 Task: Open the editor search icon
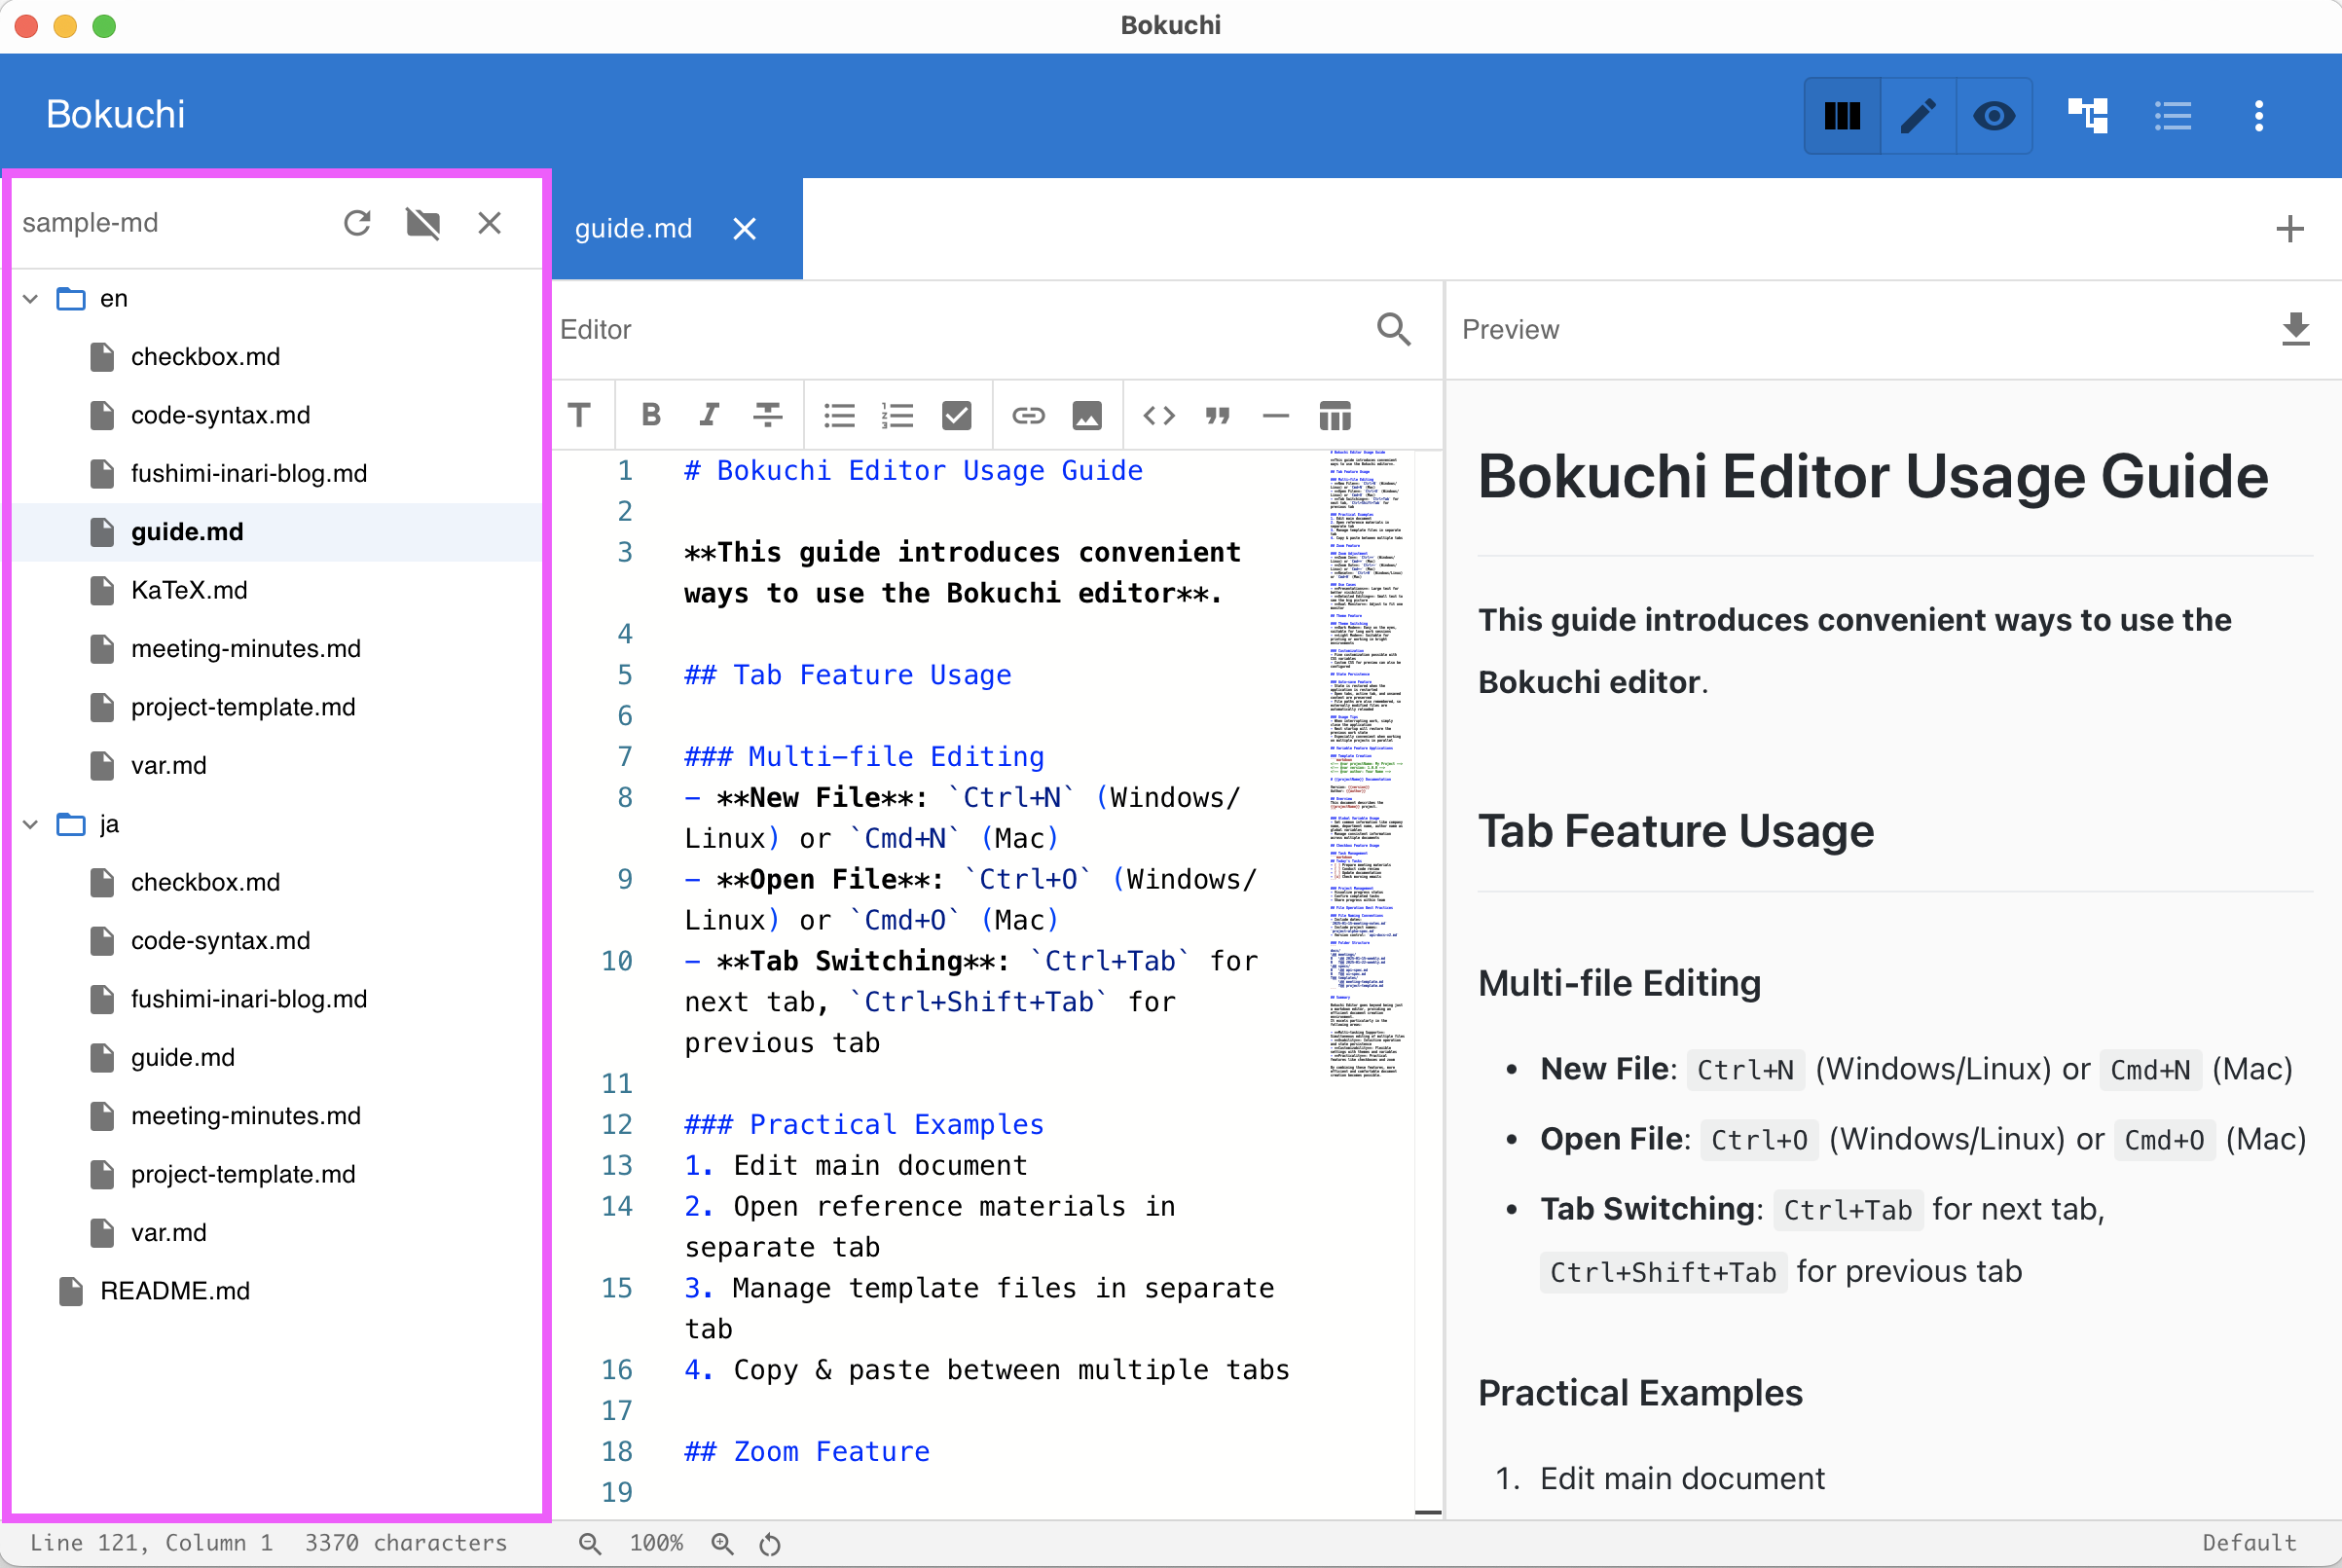[x=1393, y=329]
